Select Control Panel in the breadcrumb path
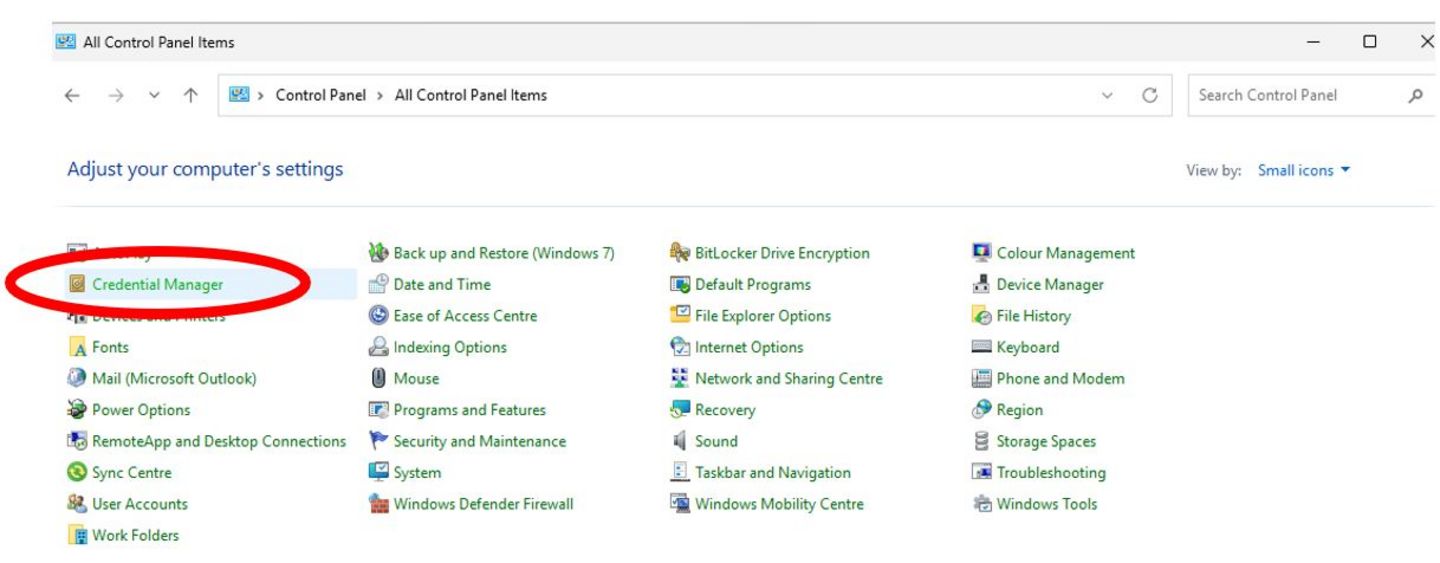 320,96
